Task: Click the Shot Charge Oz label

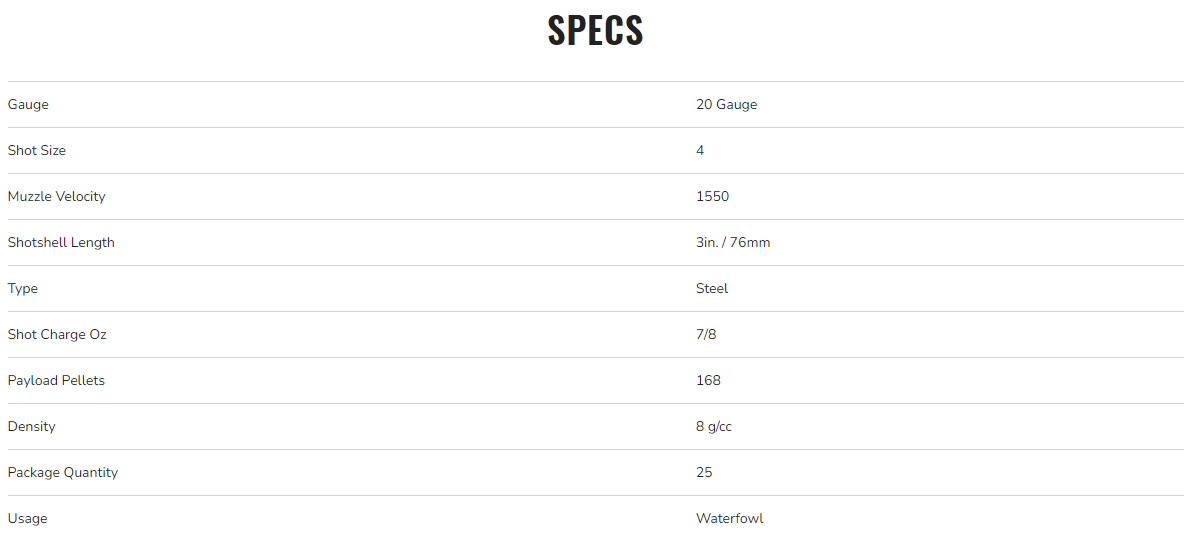Action: 57,335
